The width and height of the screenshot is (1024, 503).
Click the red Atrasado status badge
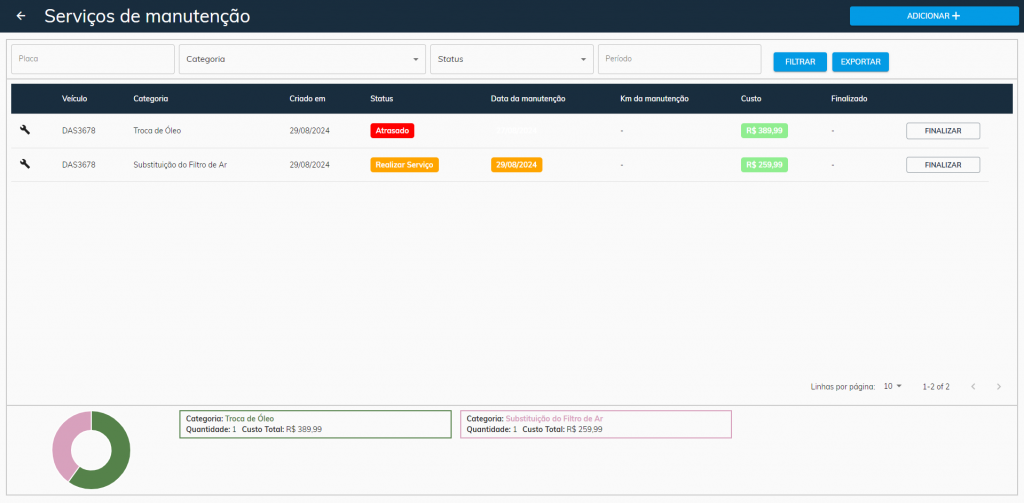pyautogui.click(x=392, y=131)
